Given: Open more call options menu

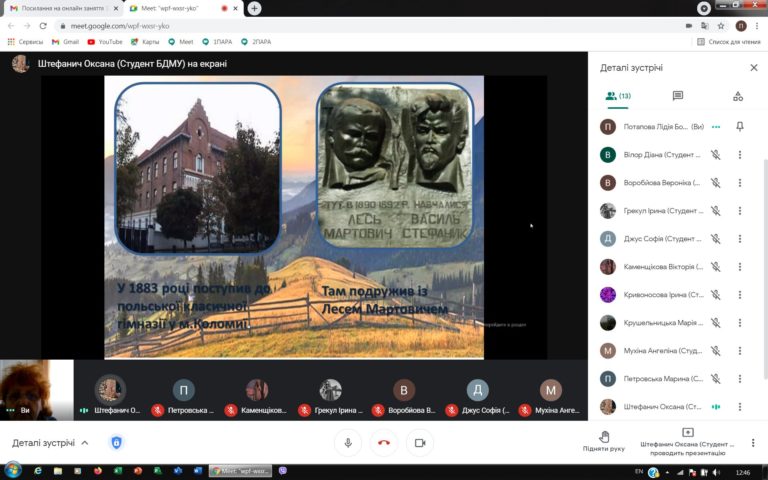Looking at the screenshot, I should point(753,443).
